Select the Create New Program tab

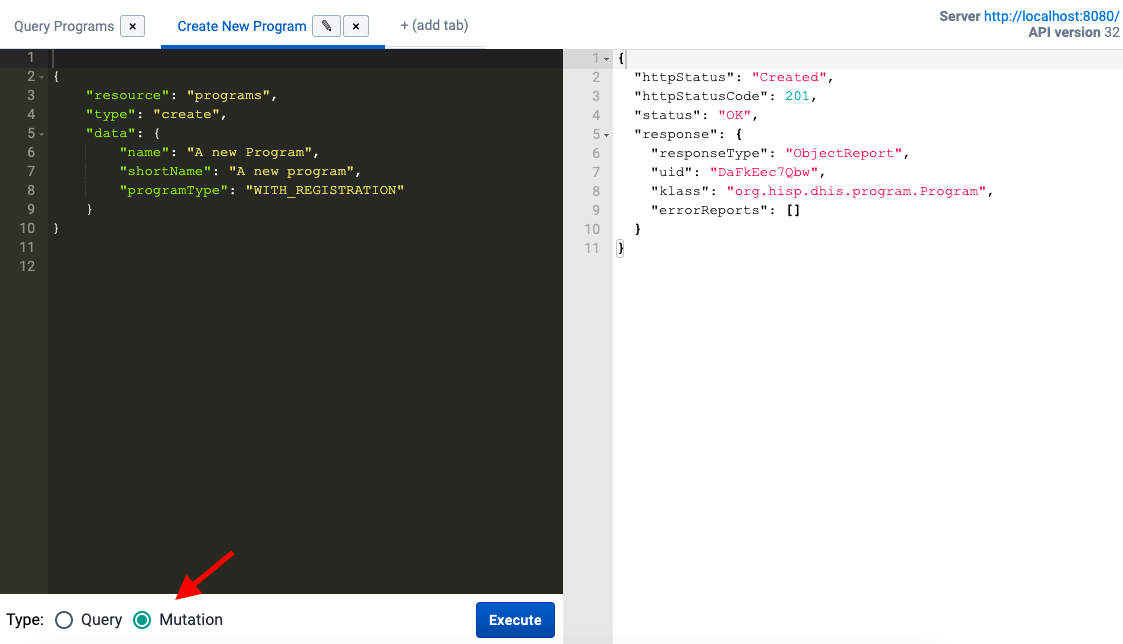pos(241,26)
